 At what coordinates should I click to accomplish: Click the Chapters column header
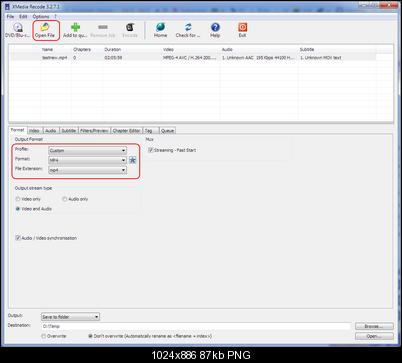coord(87,49)
